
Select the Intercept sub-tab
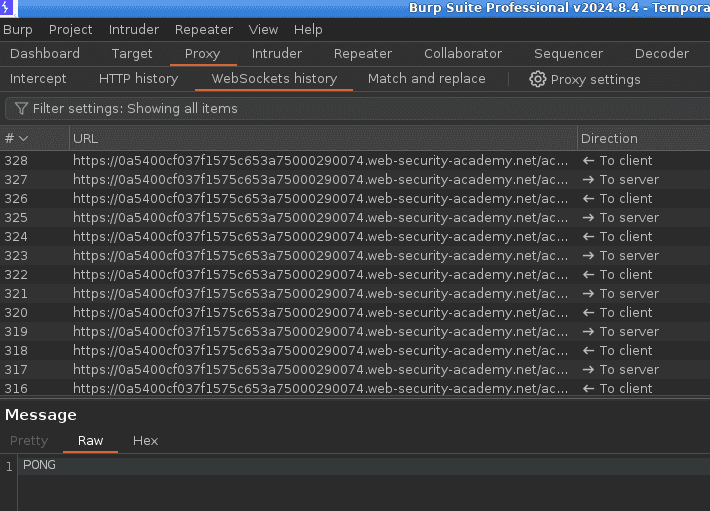tap(38, 79)
